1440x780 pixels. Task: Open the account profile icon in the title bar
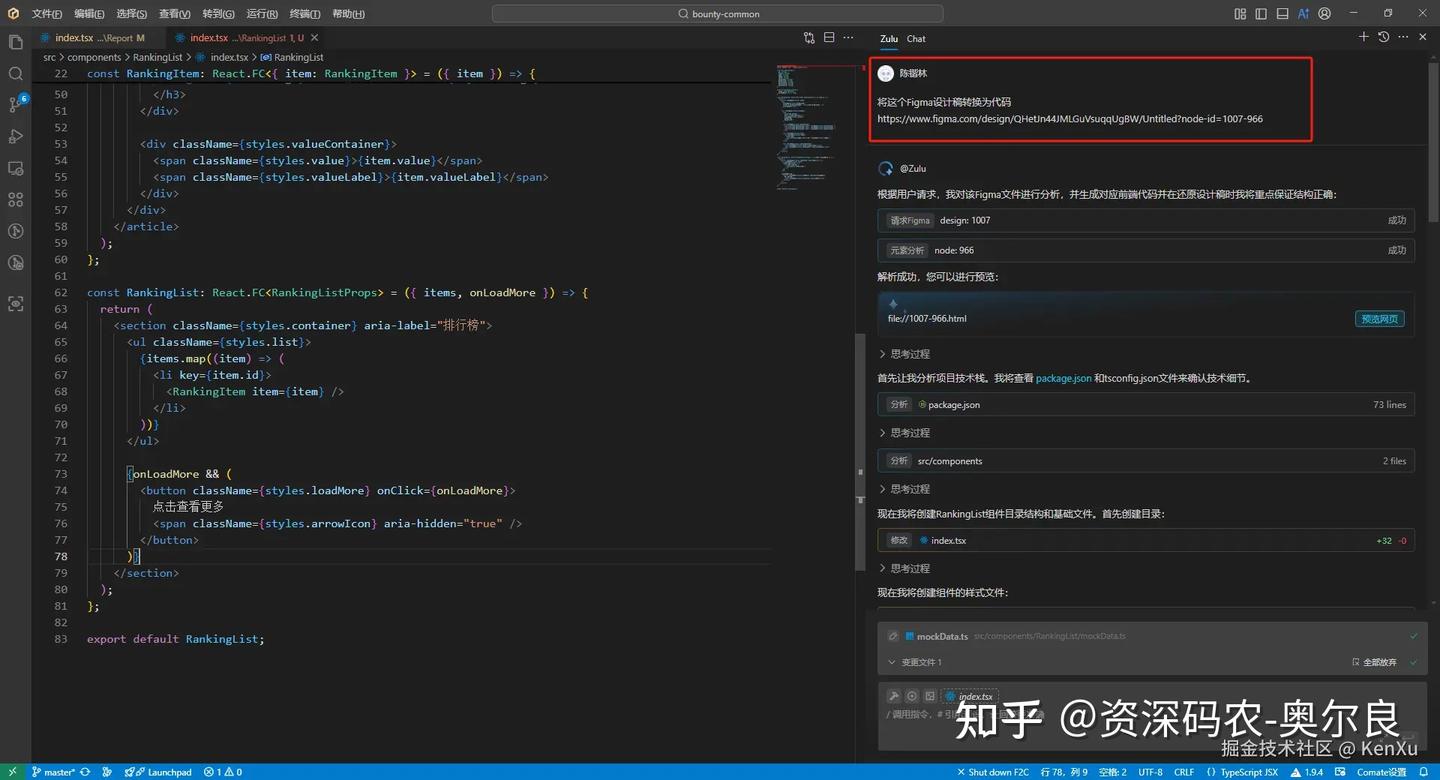point(1325,14)
